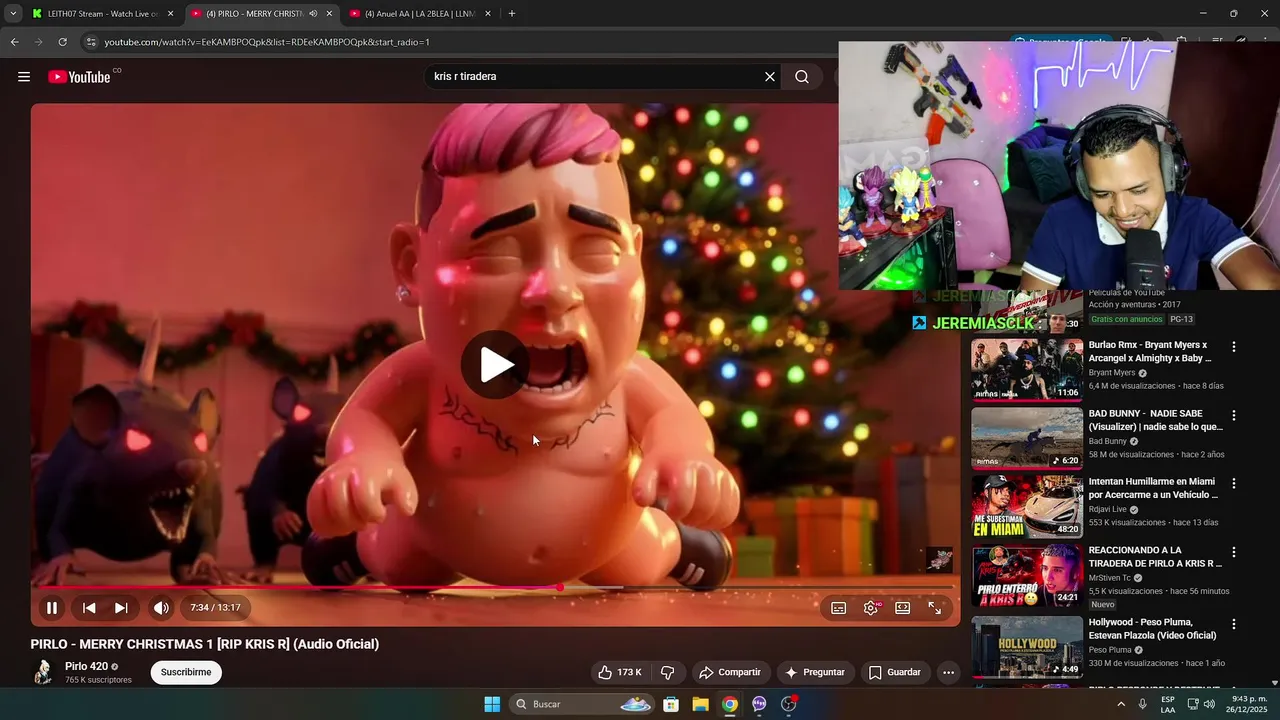The image size is (1280, 720).
Task: Open more actions ellipsis under the video
Action: tap(948, 672)
